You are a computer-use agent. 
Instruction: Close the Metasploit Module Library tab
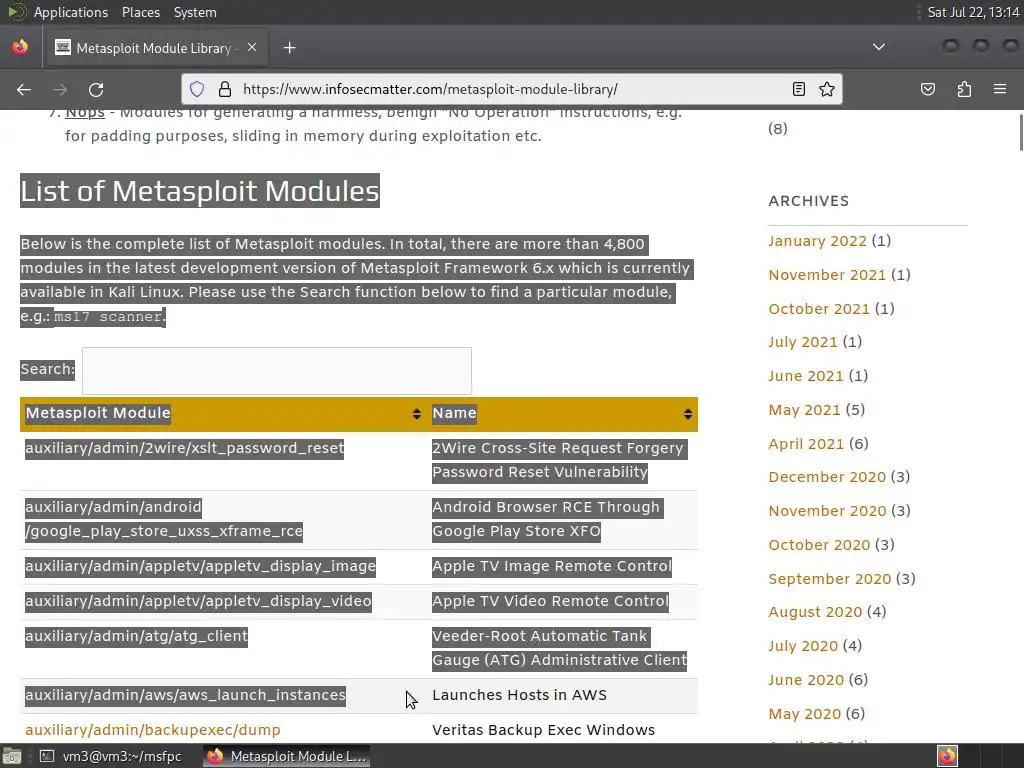point(252,48)
